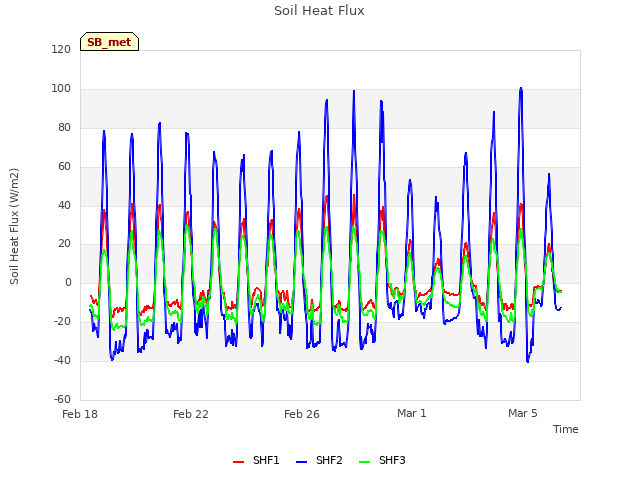Image resolution: width=640 pixels, height=480 pixels.
Task: Click the SB_met label badge
Action: (x=109, y=42)
